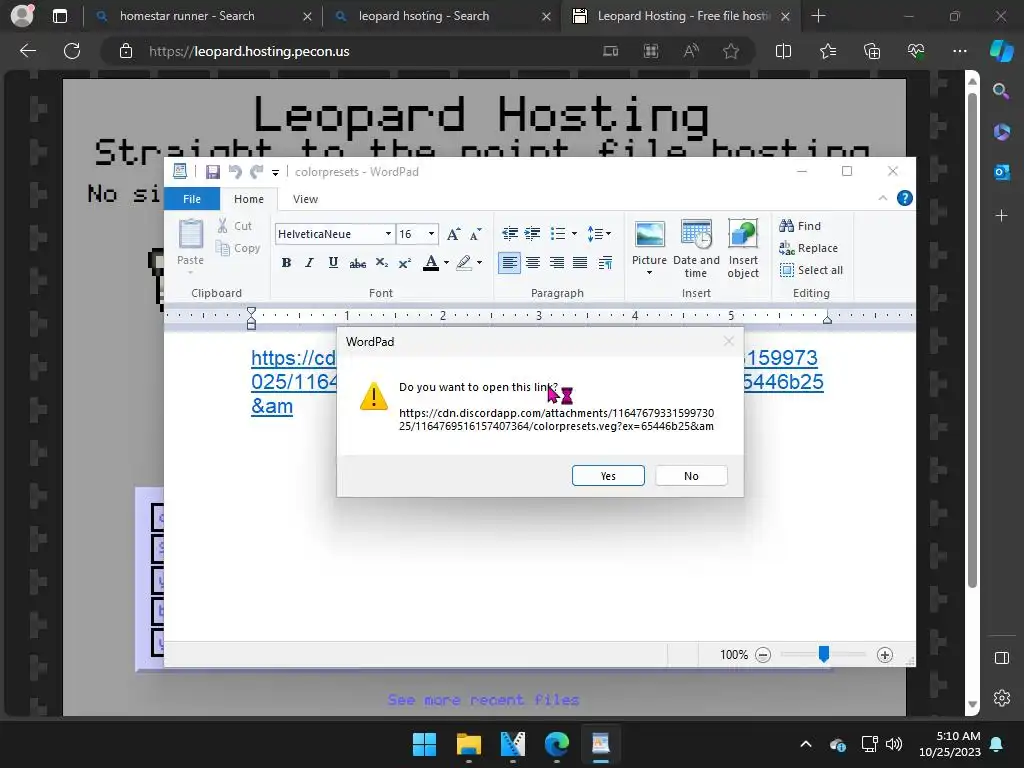The width and height of the screenshot is (1024, 768).
Task: Click the zoom in plus button
Action: point(884,654)
